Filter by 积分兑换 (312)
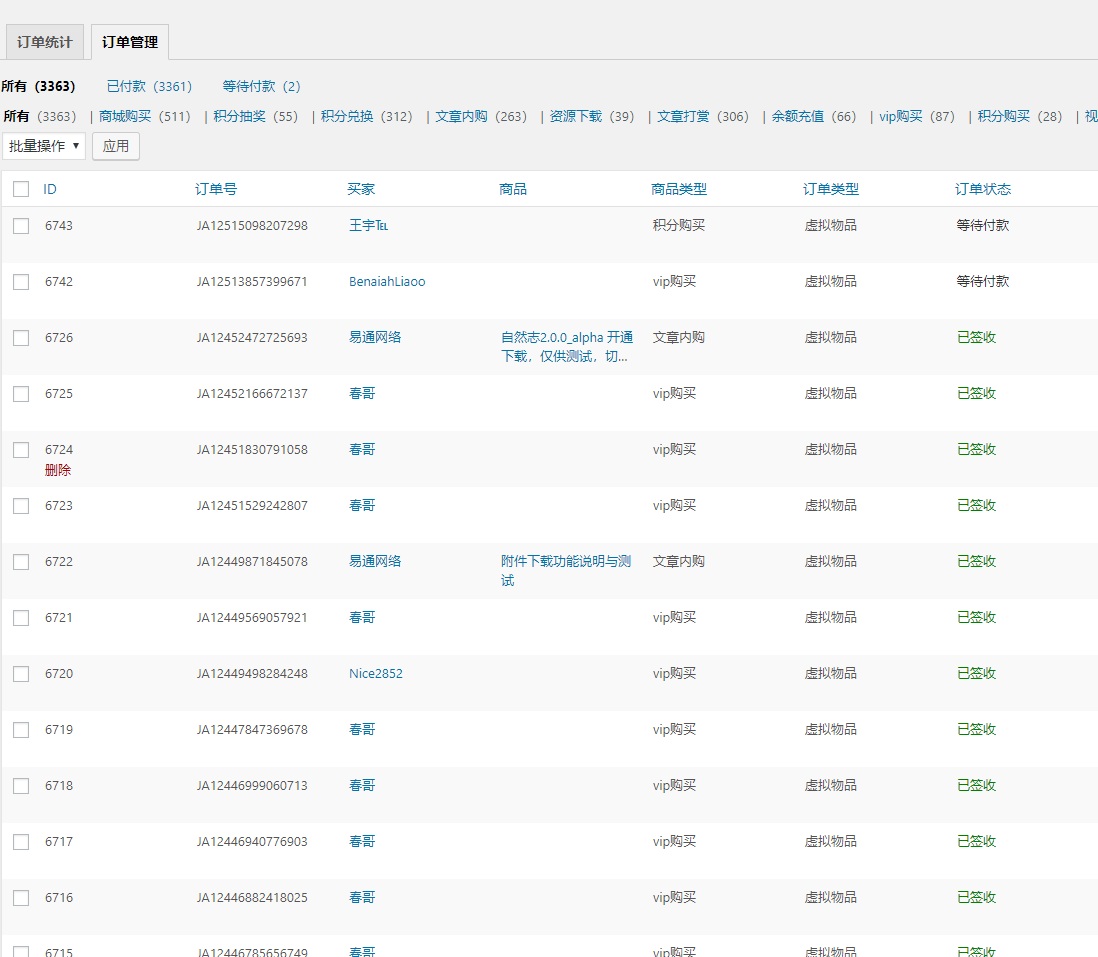 (x=366, y=116)
